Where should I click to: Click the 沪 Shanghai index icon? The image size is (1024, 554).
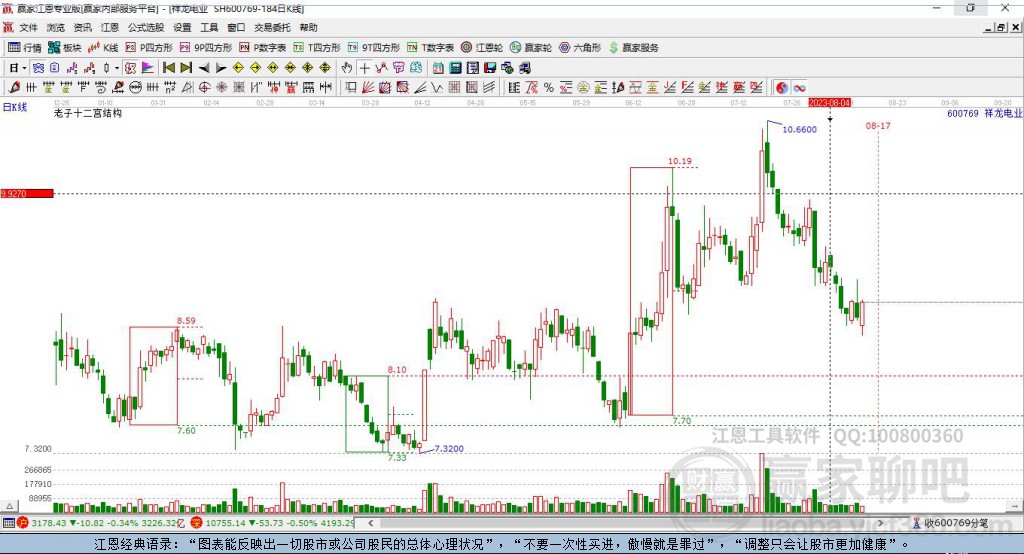tap(23, 523)
